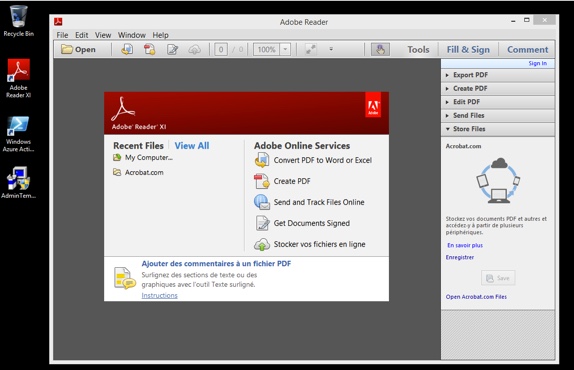Minimize the Adobe Reader window
Screen dimensions: 574x370
[513, 21]
